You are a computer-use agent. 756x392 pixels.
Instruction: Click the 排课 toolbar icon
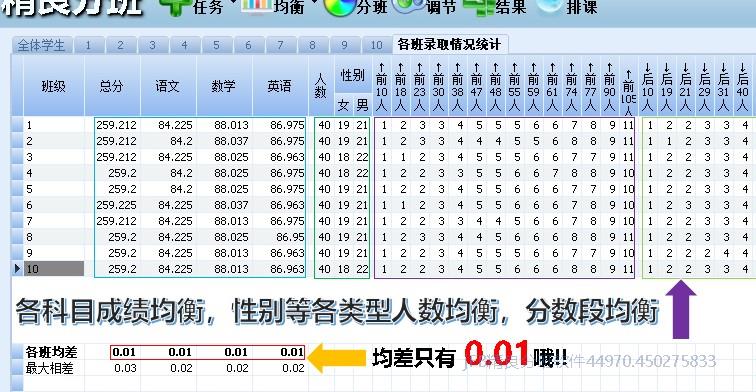[x=549, y=6]
